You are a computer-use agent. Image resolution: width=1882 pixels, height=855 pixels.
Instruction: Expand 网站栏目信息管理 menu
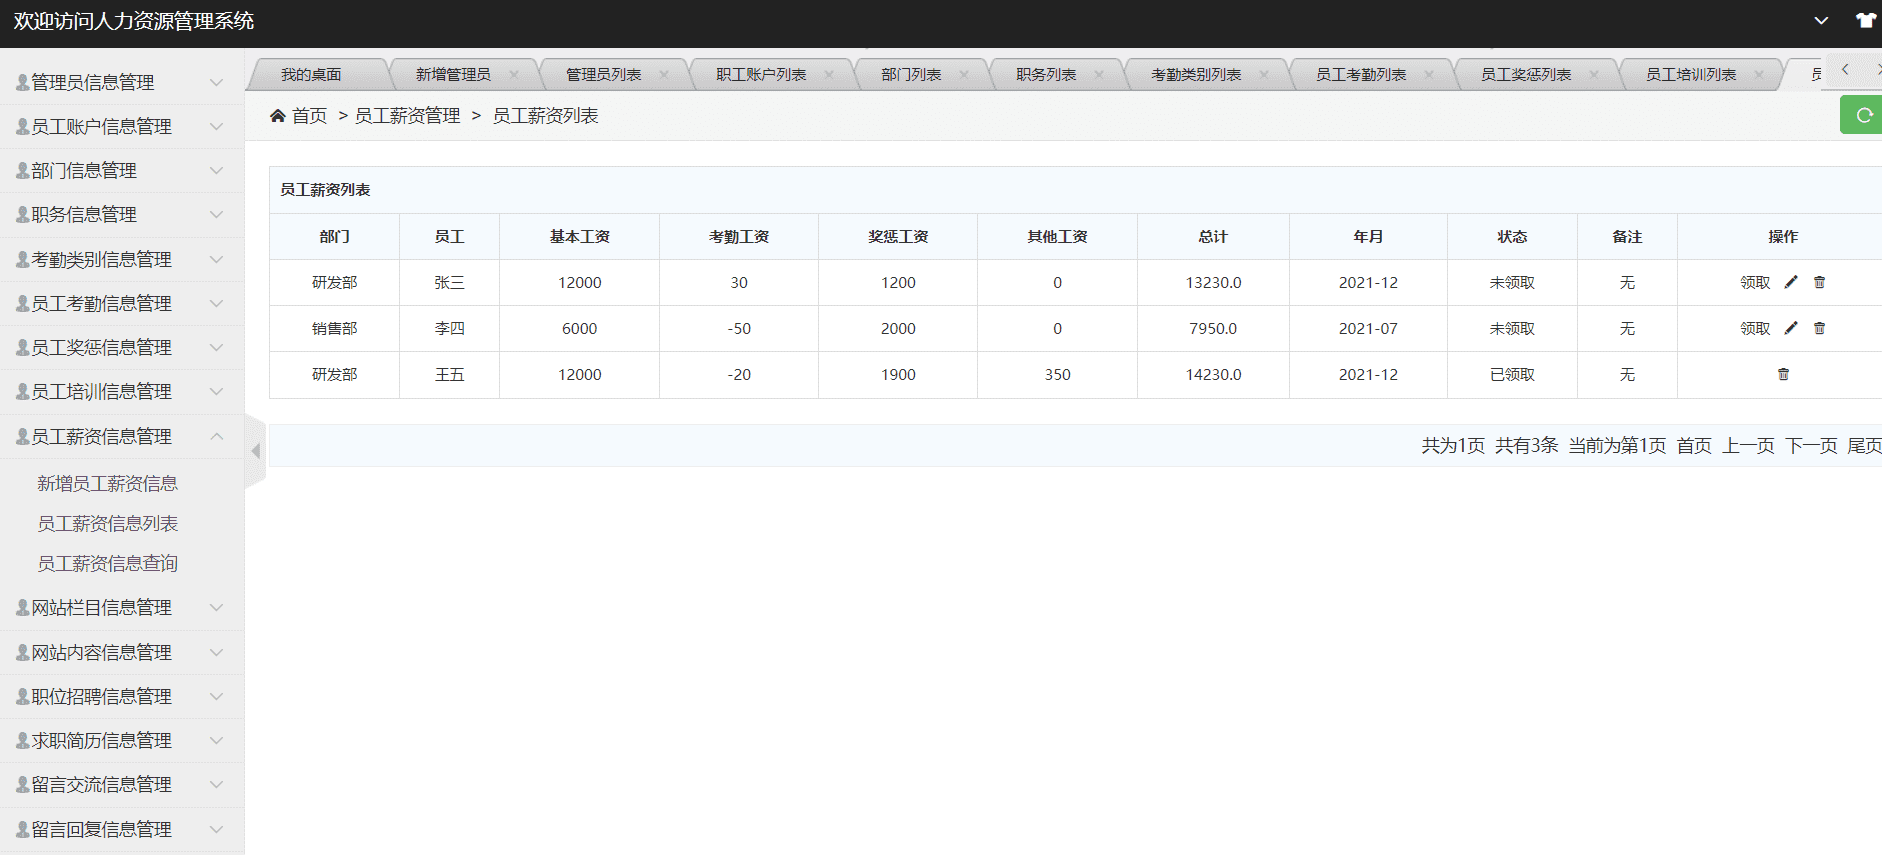[x=122, y=607]
